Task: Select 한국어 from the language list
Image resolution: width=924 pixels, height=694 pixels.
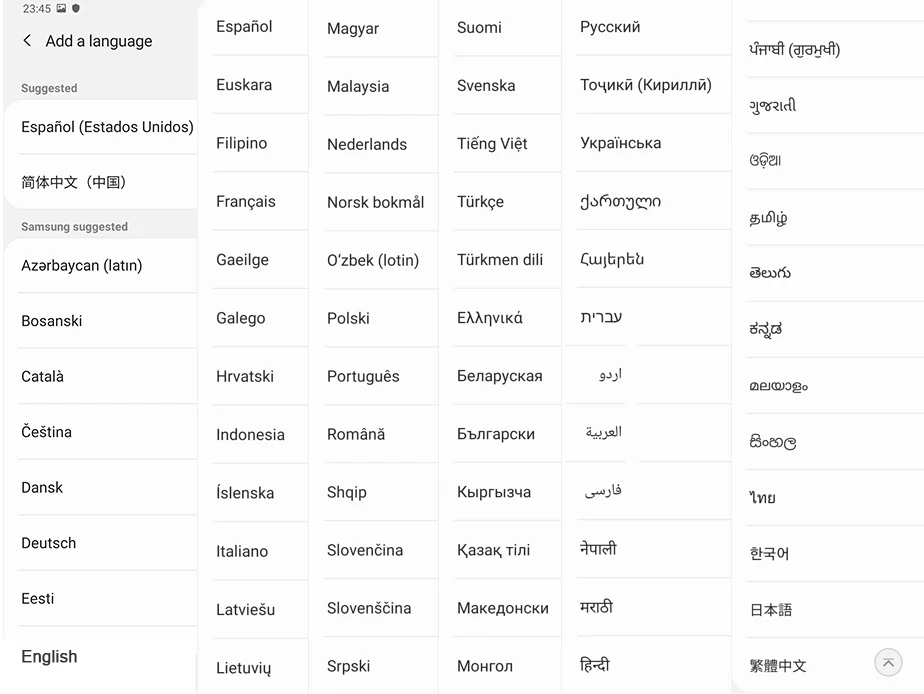Action: coord(770,553)
